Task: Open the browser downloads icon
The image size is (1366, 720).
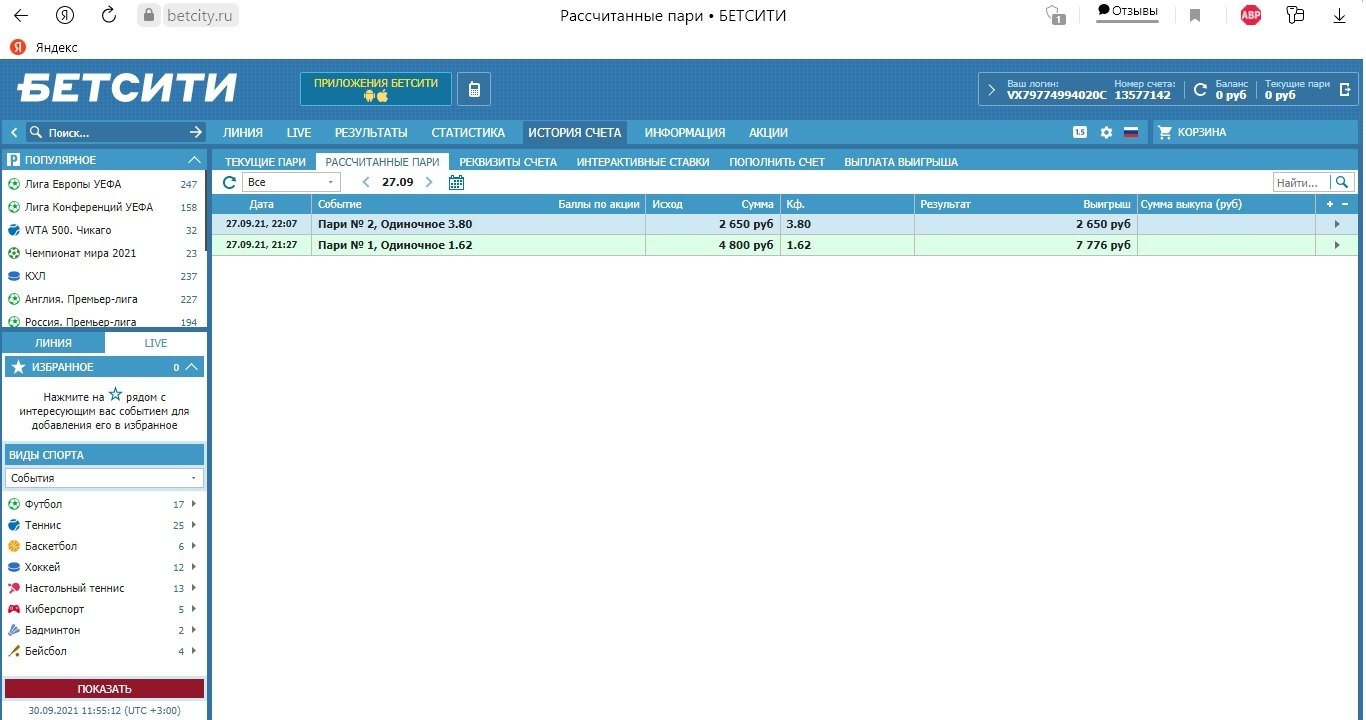Action: click(x=1340, y=15)
